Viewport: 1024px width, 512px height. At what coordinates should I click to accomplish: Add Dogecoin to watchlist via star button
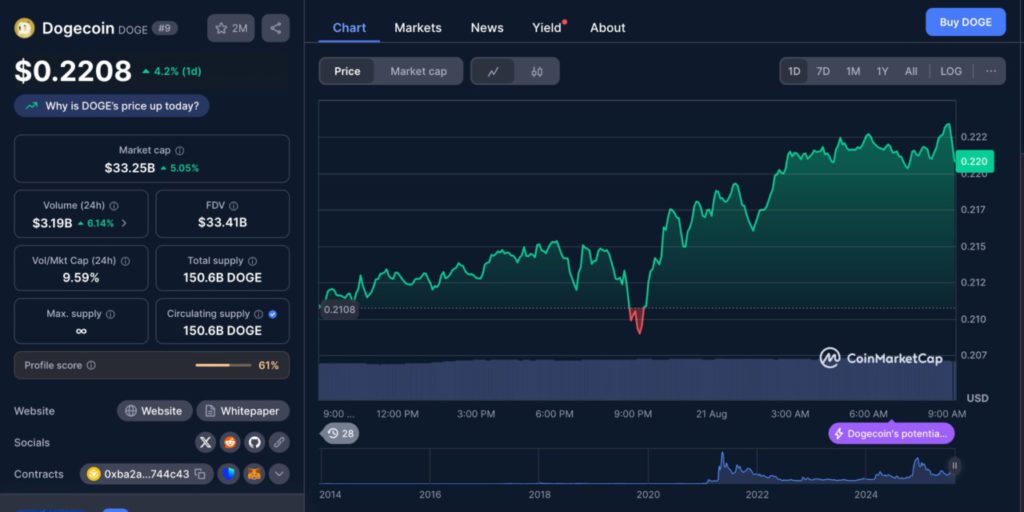(231, 28)
